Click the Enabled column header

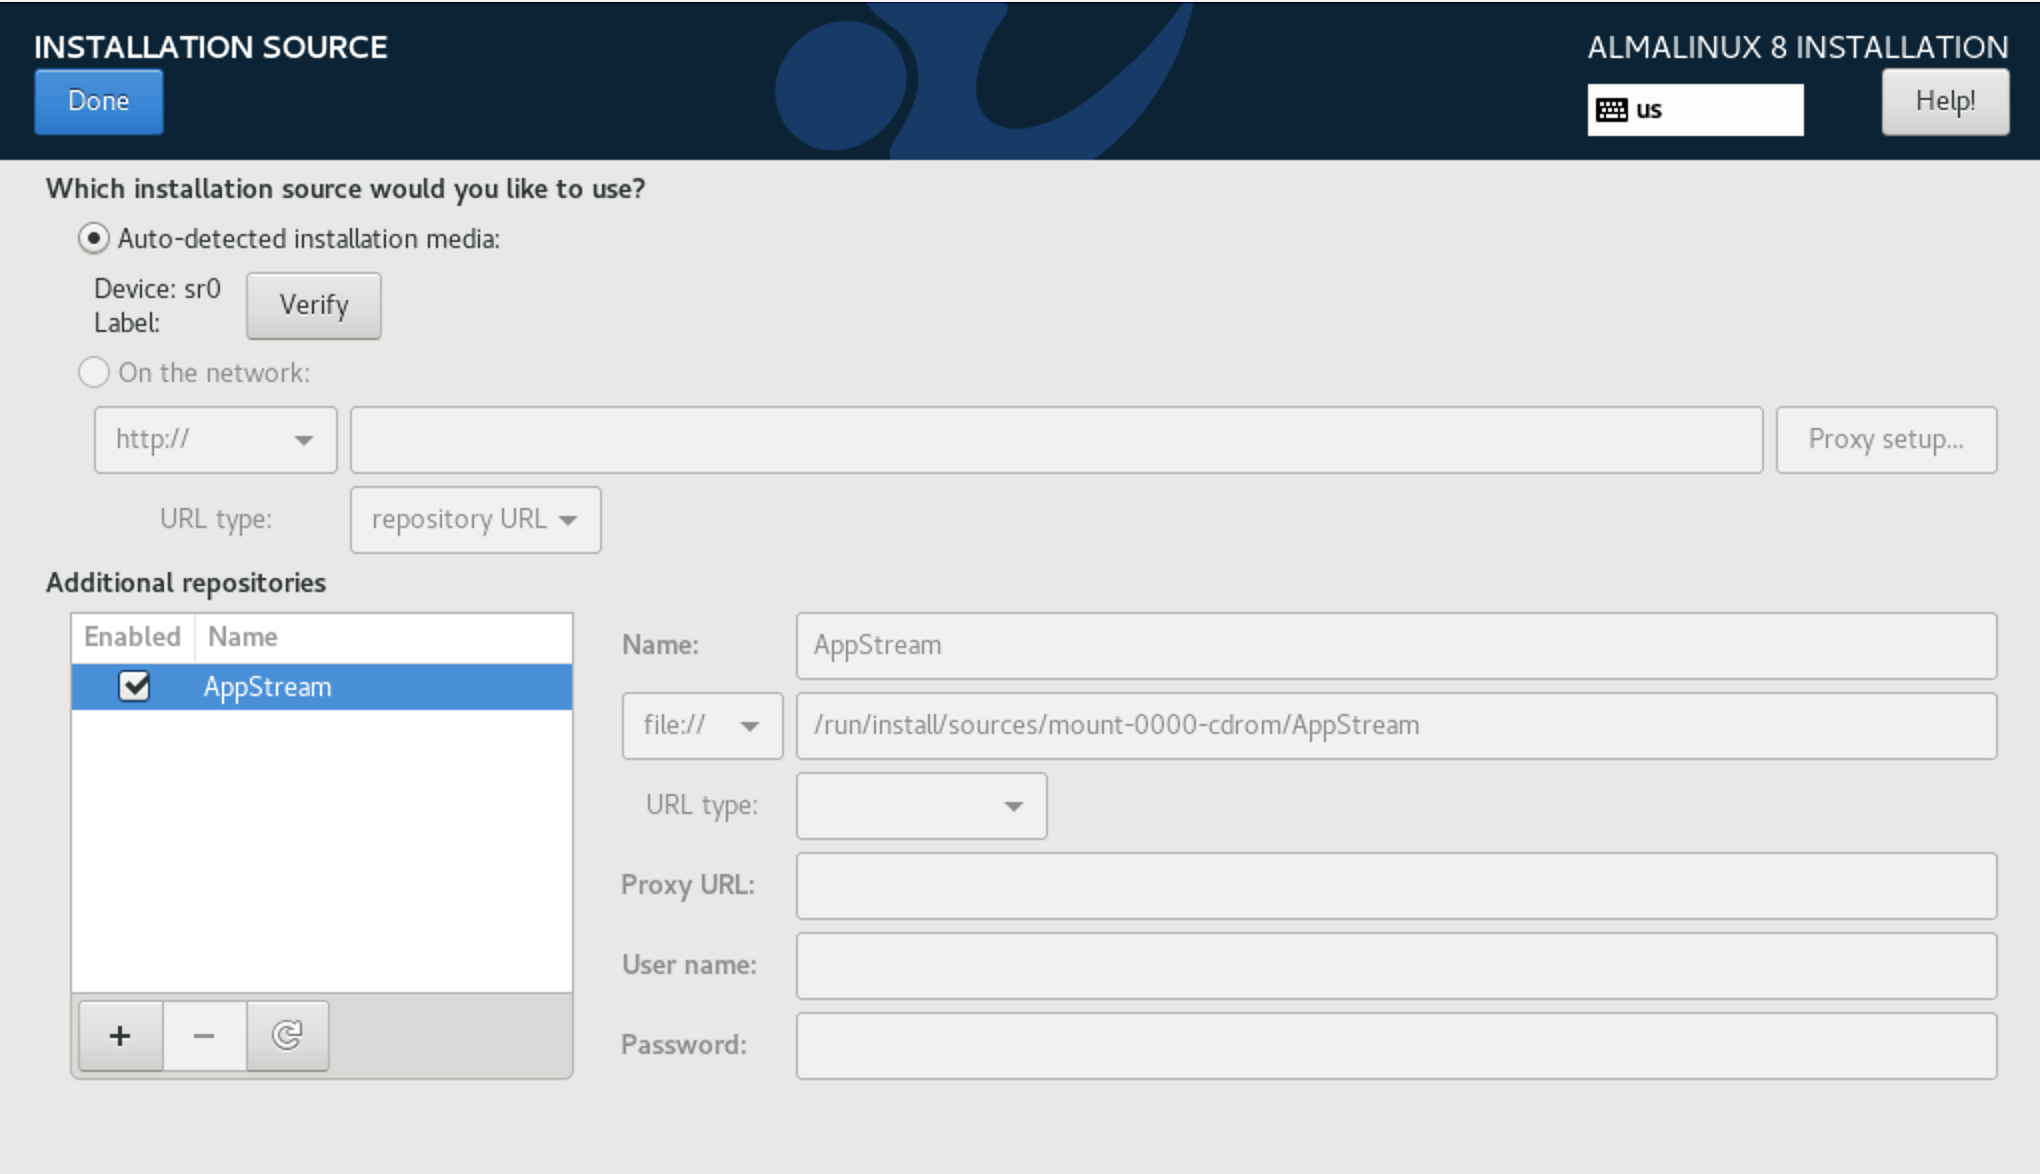tap(132, 637)
